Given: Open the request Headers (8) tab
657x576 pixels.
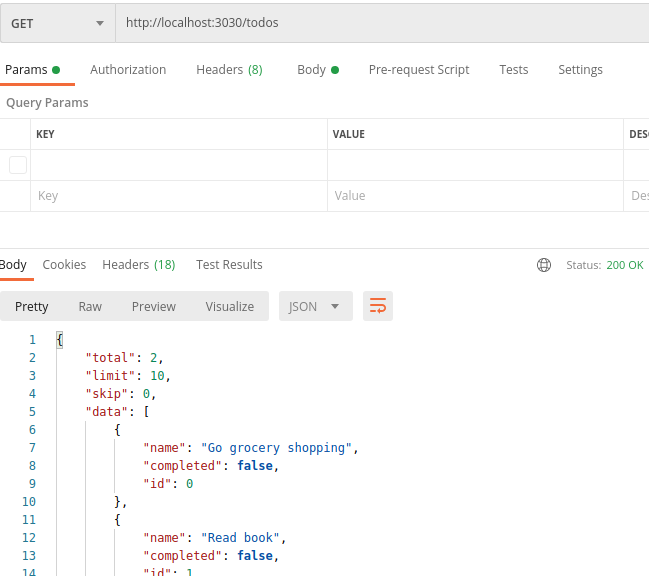Looking at the screenshot, I should pyautogui.click(x=229, y=70).
